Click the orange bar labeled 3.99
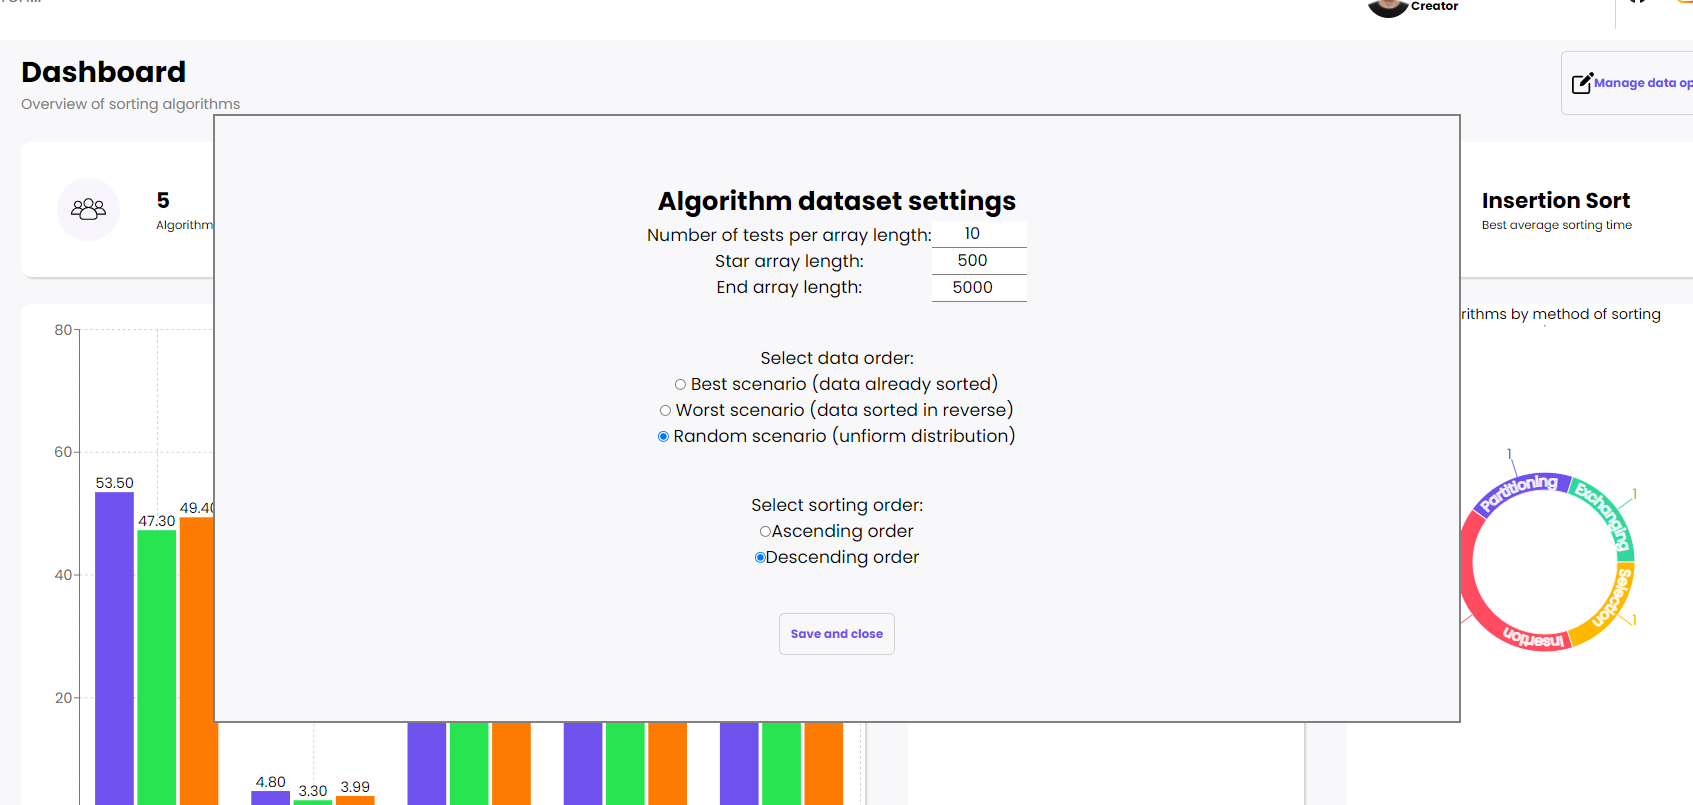1693x805 pixels. 355,800
